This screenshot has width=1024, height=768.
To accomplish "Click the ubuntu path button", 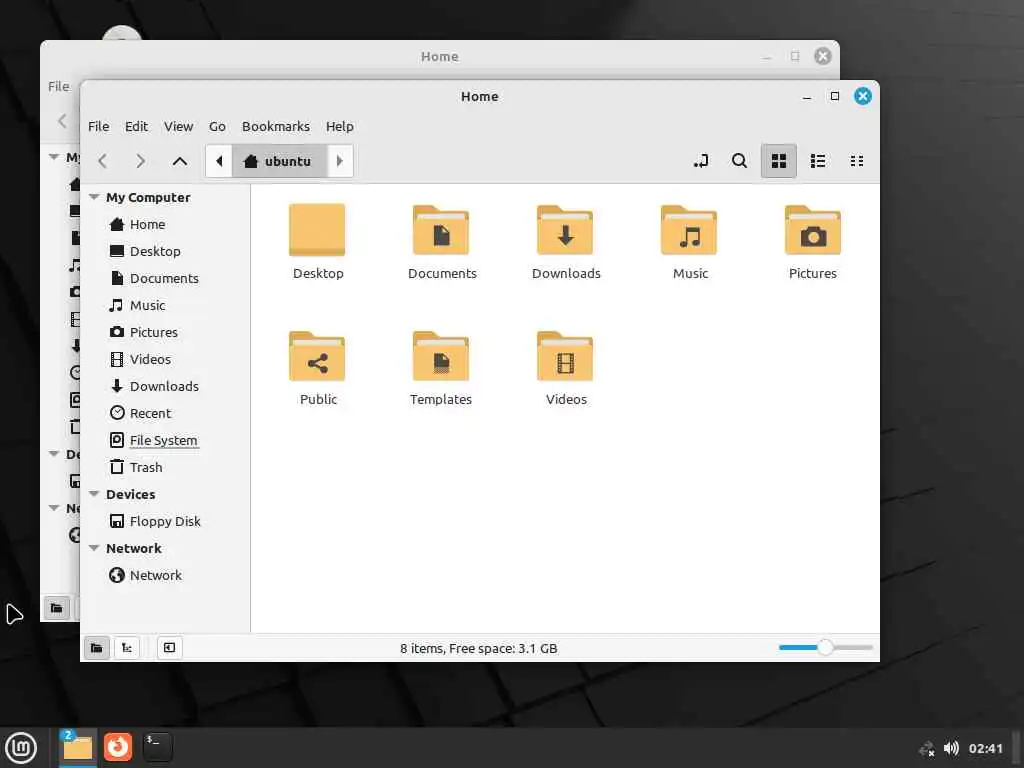I will pos(280,161).
